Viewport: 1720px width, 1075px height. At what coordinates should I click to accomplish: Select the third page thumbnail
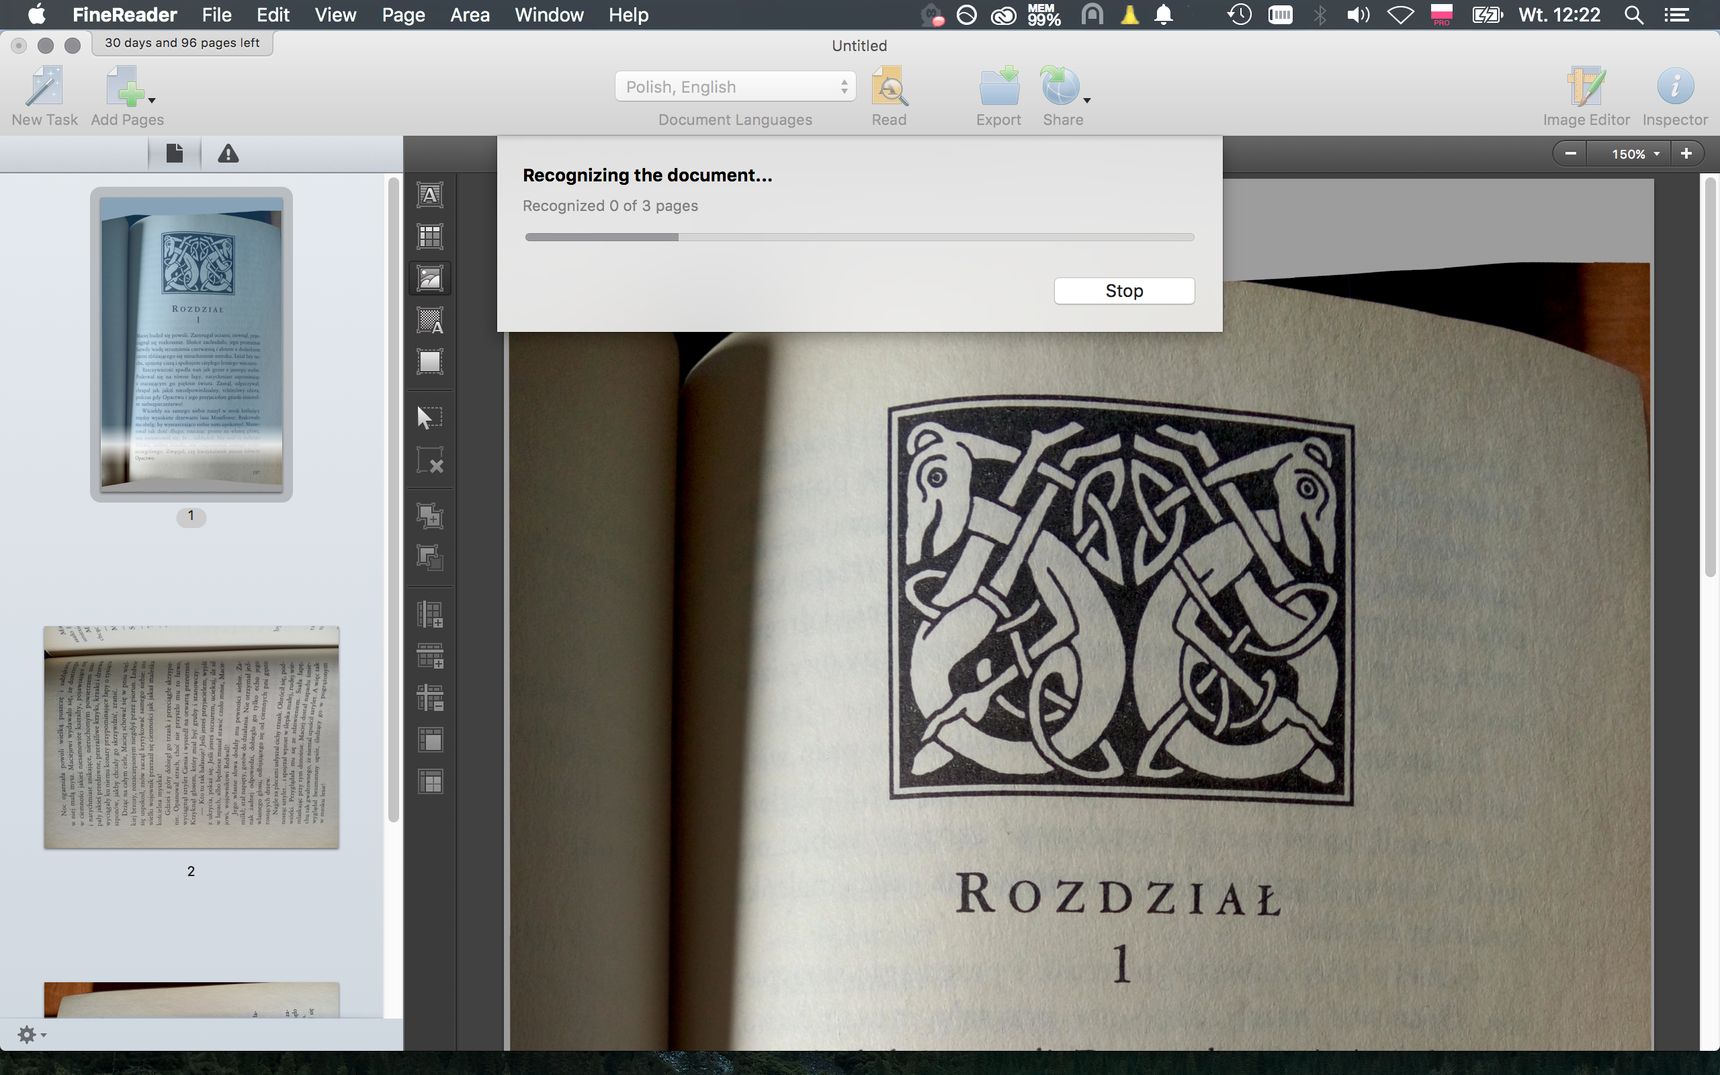(x=191, y=1000)
